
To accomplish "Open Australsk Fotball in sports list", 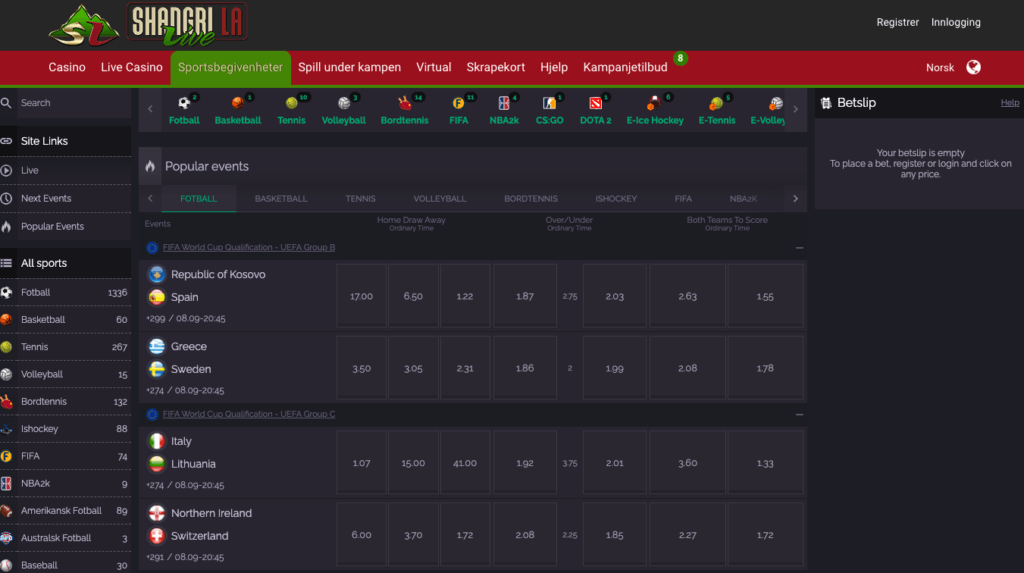I will point(65,538).
